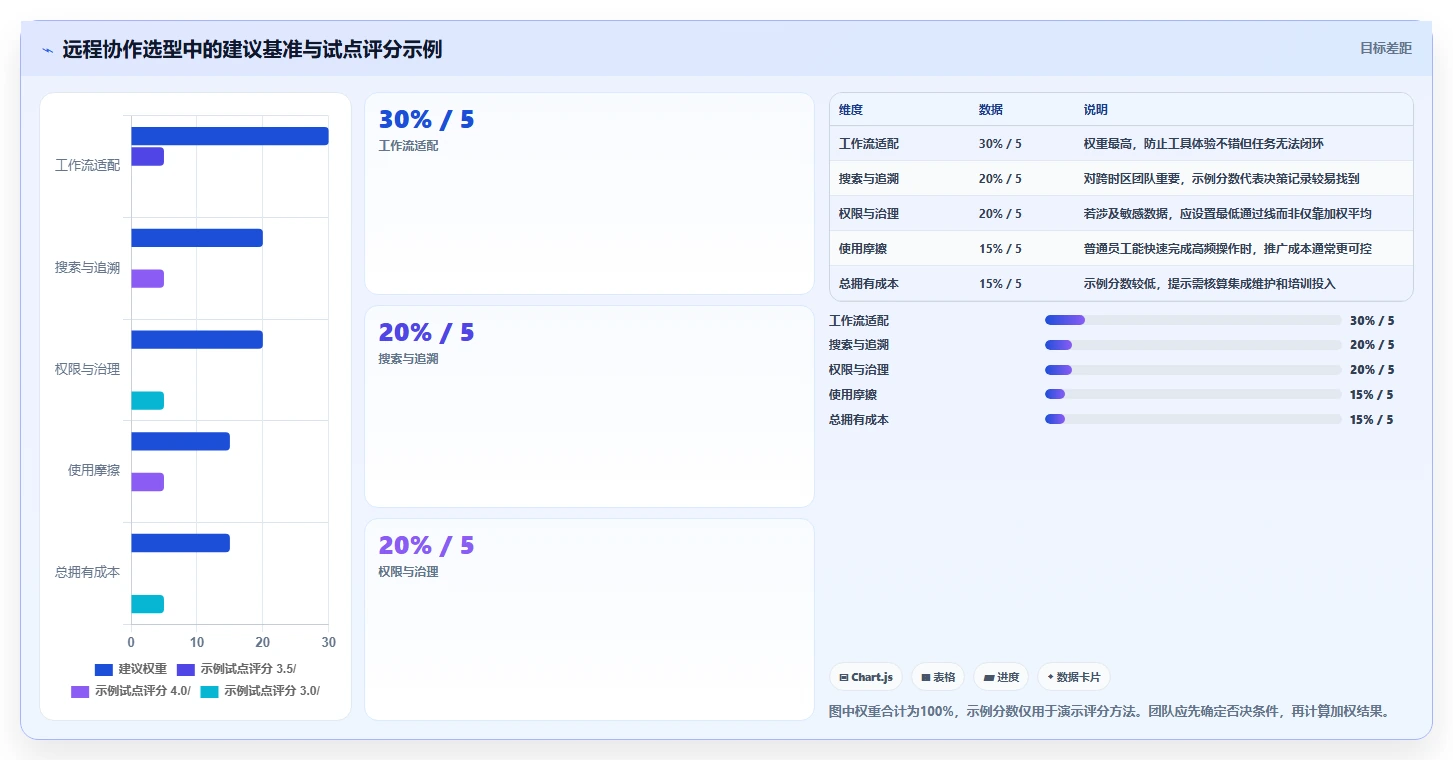Toggle the 示例试点评分 3.5/ legend entry
The image size is (1453, 760).
point(237,669)
